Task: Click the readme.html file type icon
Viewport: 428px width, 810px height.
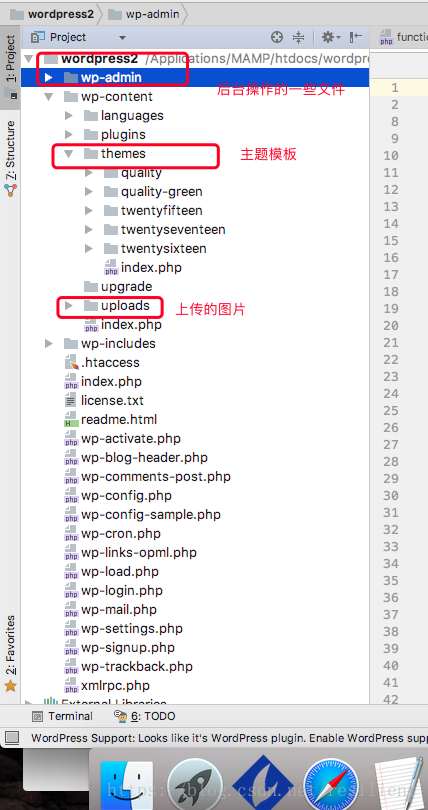Action: pos(71,420)
